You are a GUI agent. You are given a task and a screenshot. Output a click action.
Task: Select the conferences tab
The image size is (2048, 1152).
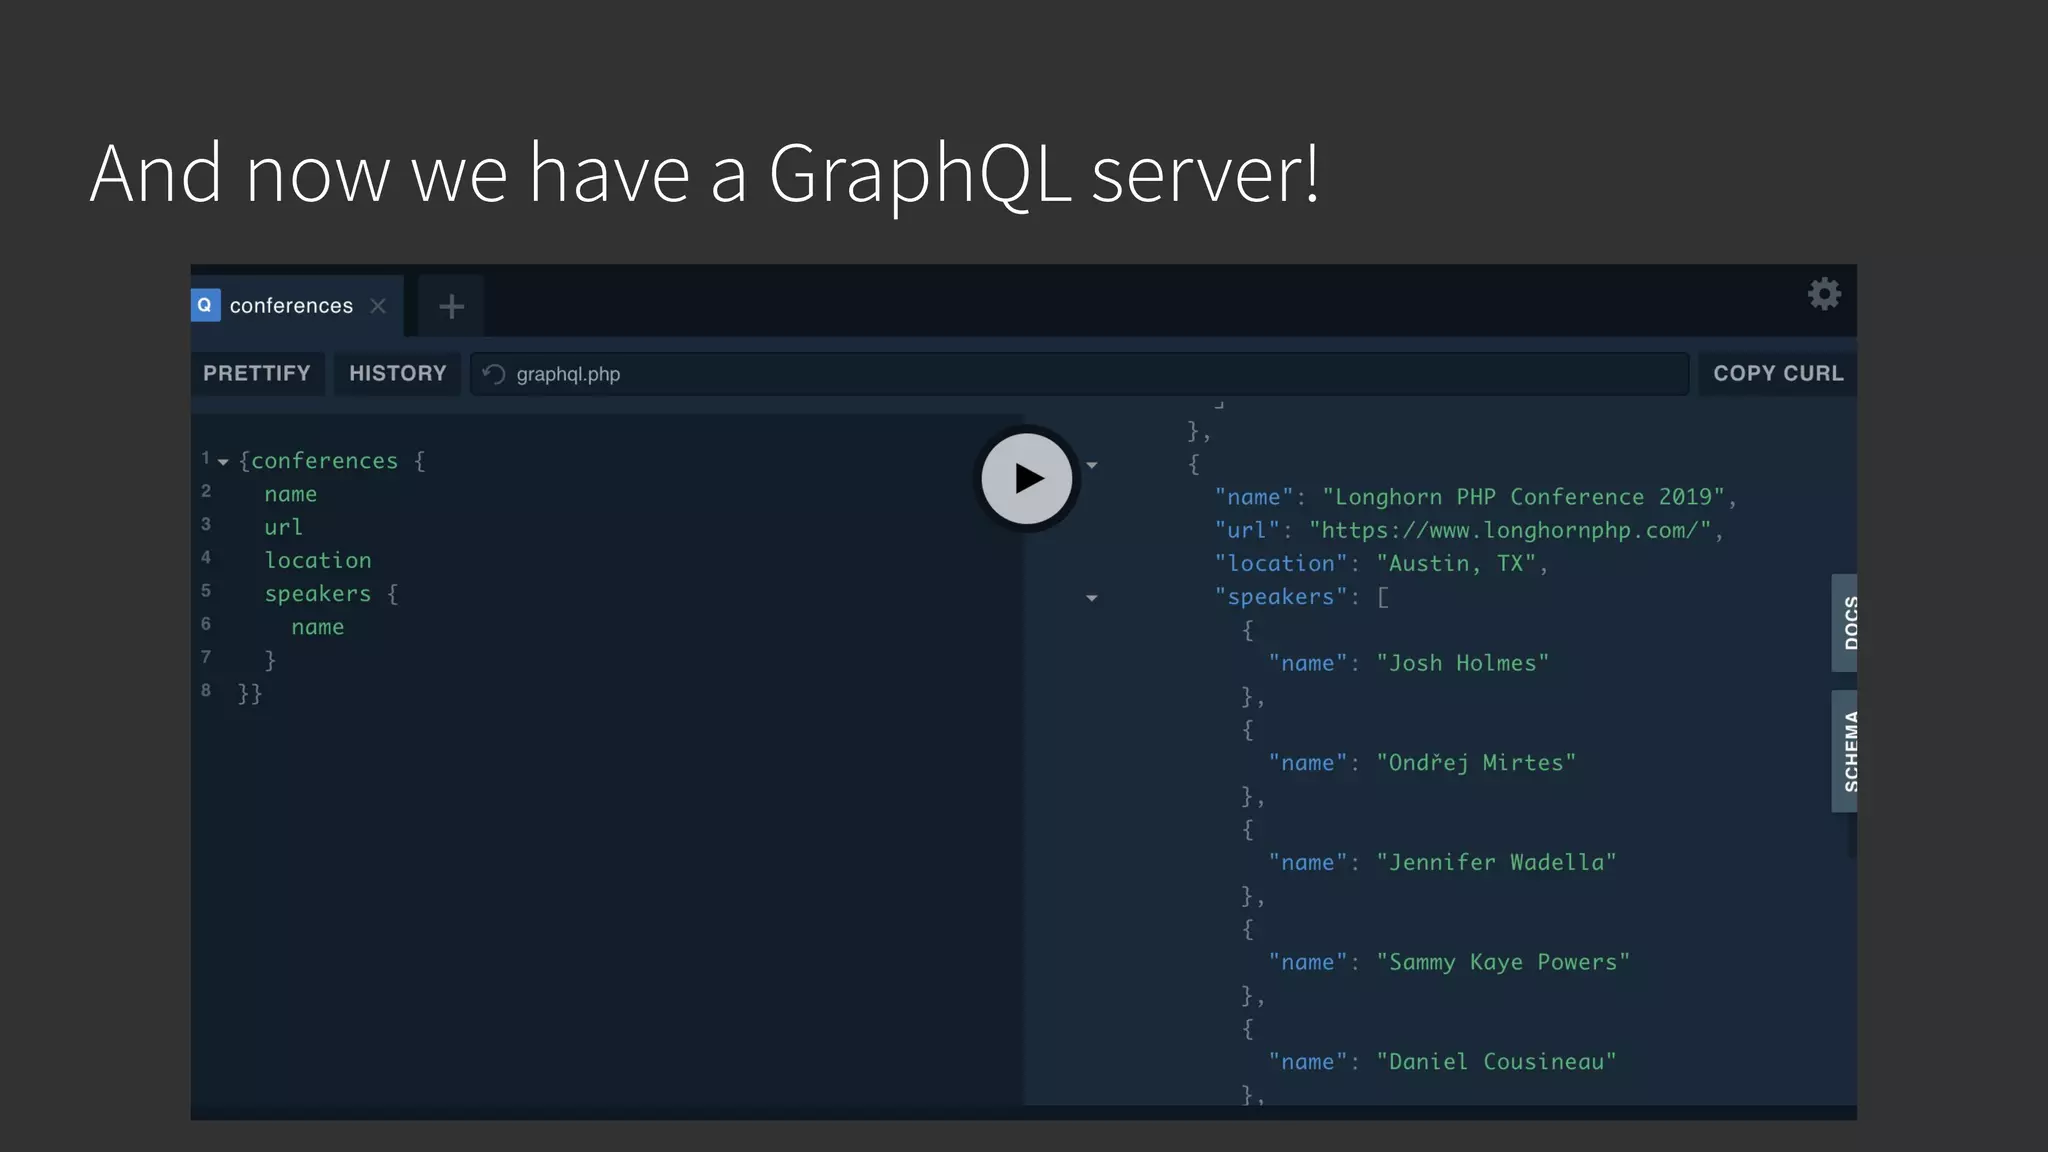click(x=291, y=306)
